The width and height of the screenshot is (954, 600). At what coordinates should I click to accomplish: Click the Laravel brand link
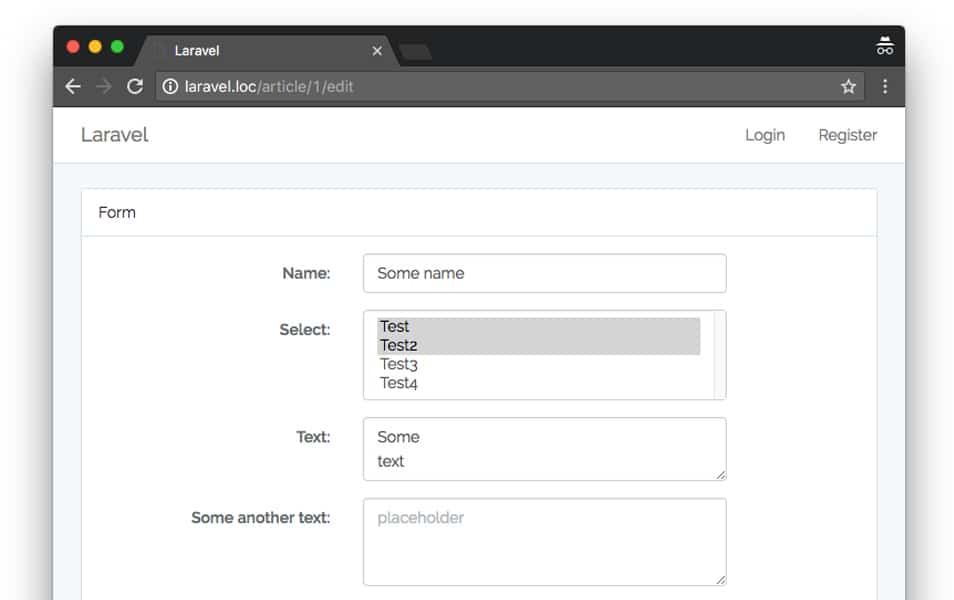(113, 134)
